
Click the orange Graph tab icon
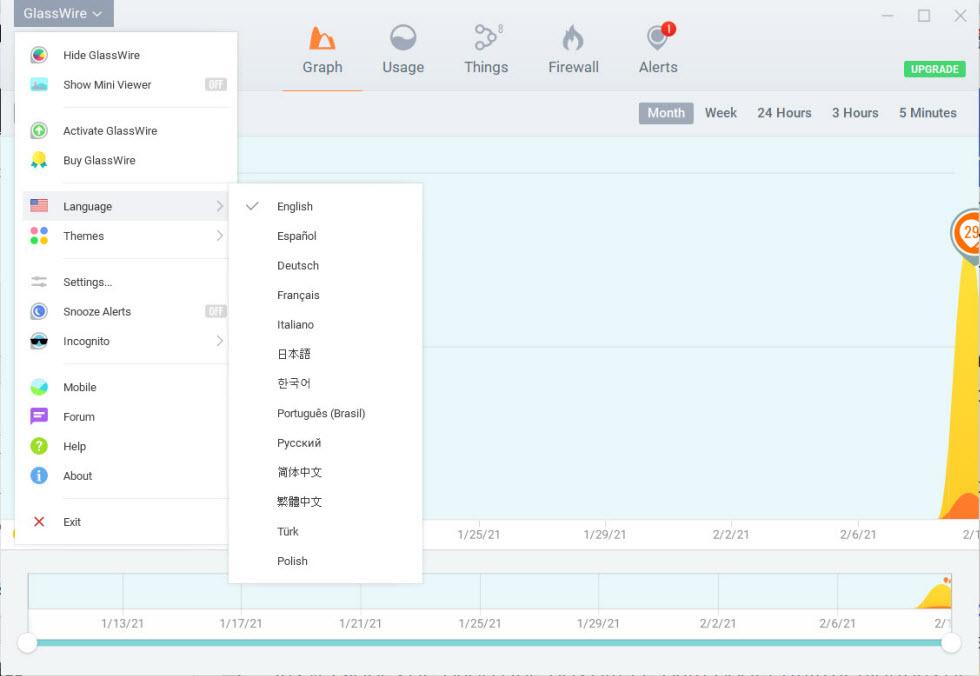coord(322,37)
